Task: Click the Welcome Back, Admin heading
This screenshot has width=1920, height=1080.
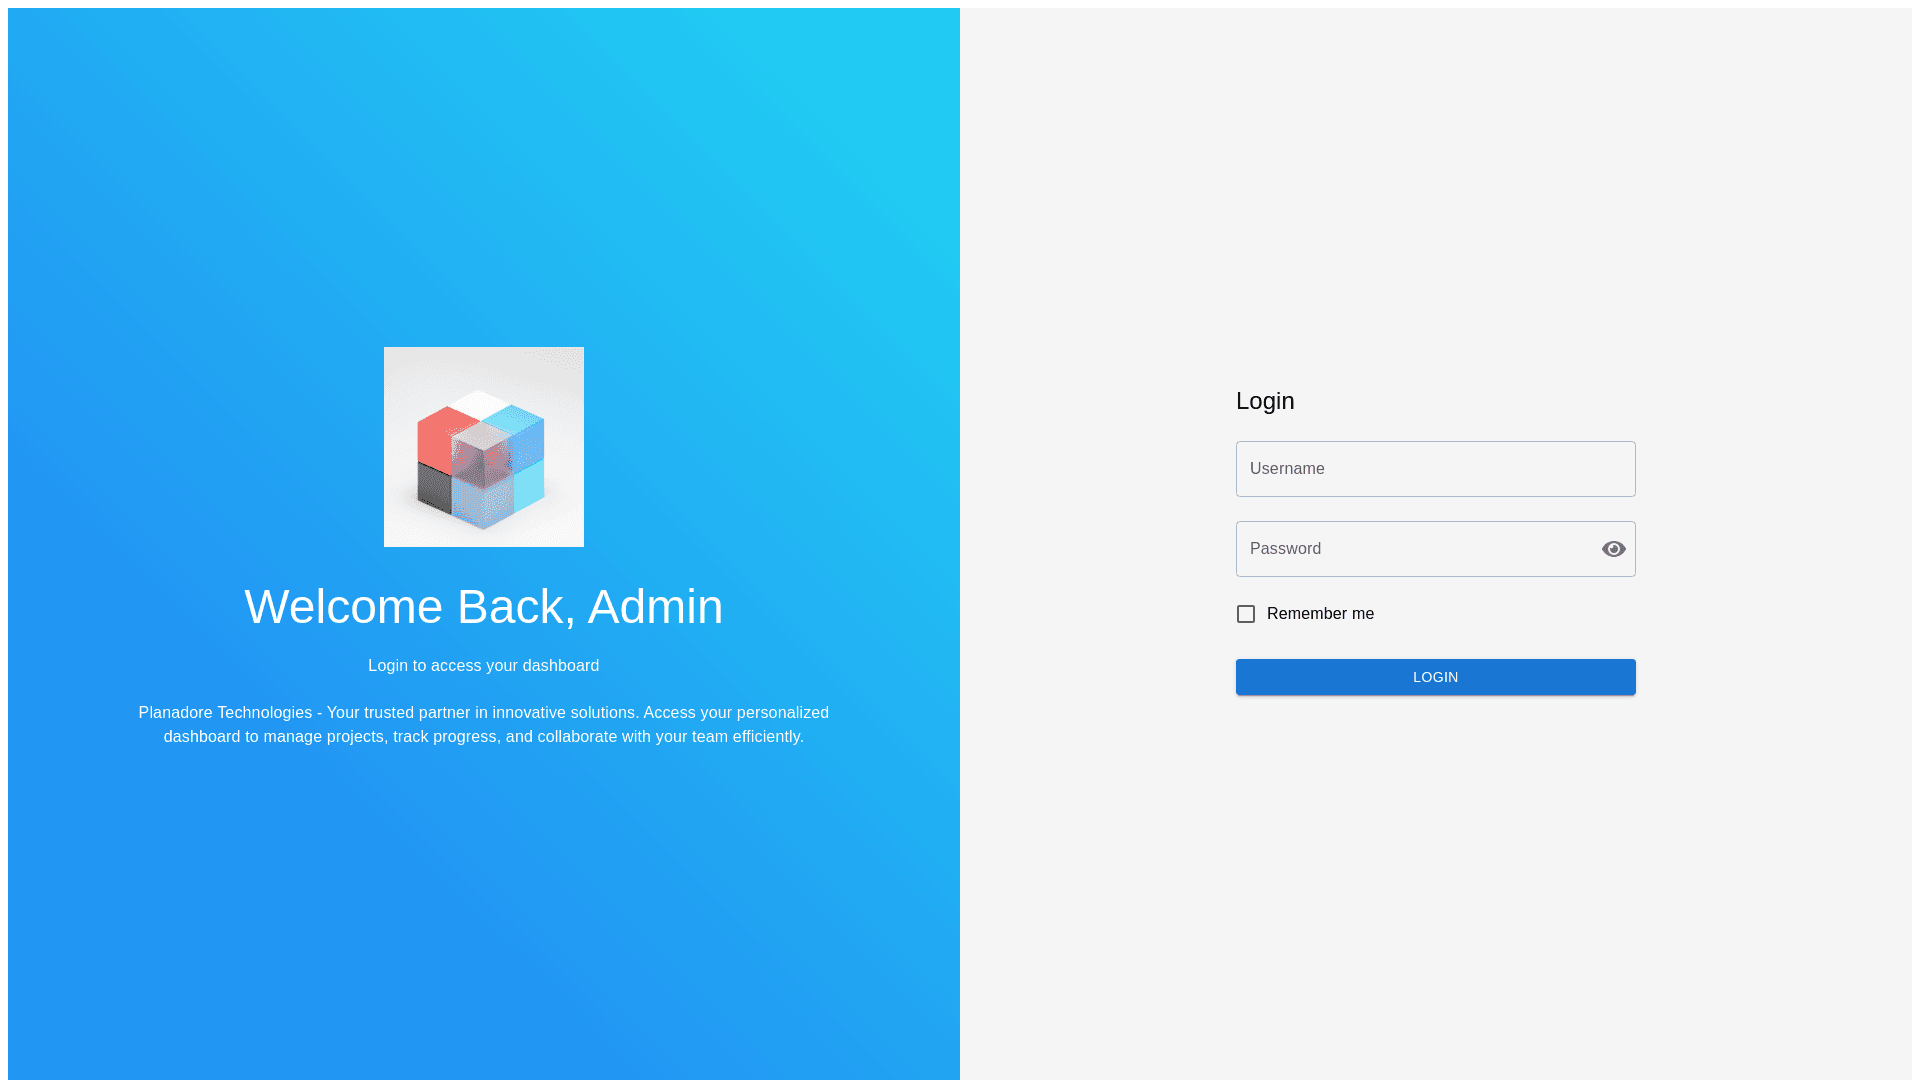Action: point(484,607)
